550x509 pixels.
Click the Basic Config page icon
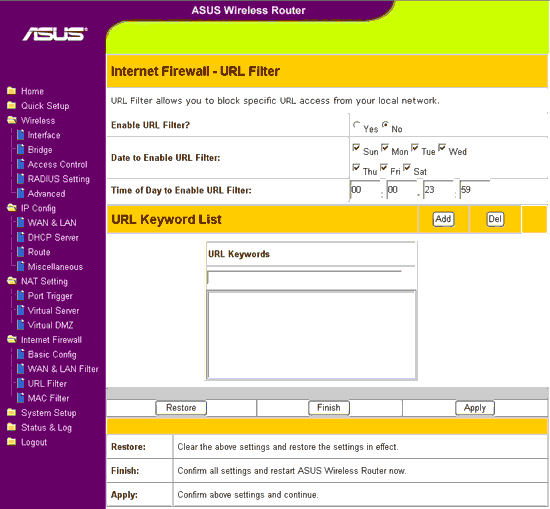click(x=21, y=354)
